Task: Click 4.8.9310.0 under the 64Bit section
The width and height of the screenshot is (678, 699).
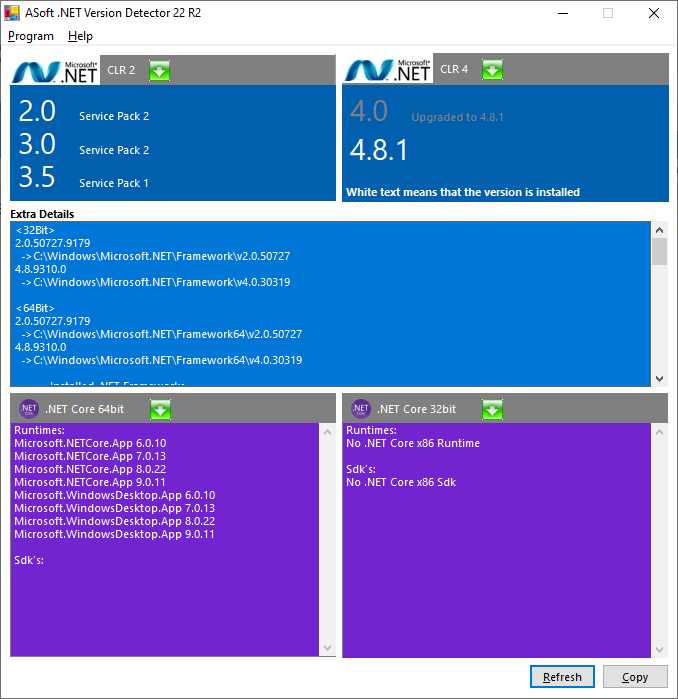Action: pyautogui.click(x=41, y=347)
